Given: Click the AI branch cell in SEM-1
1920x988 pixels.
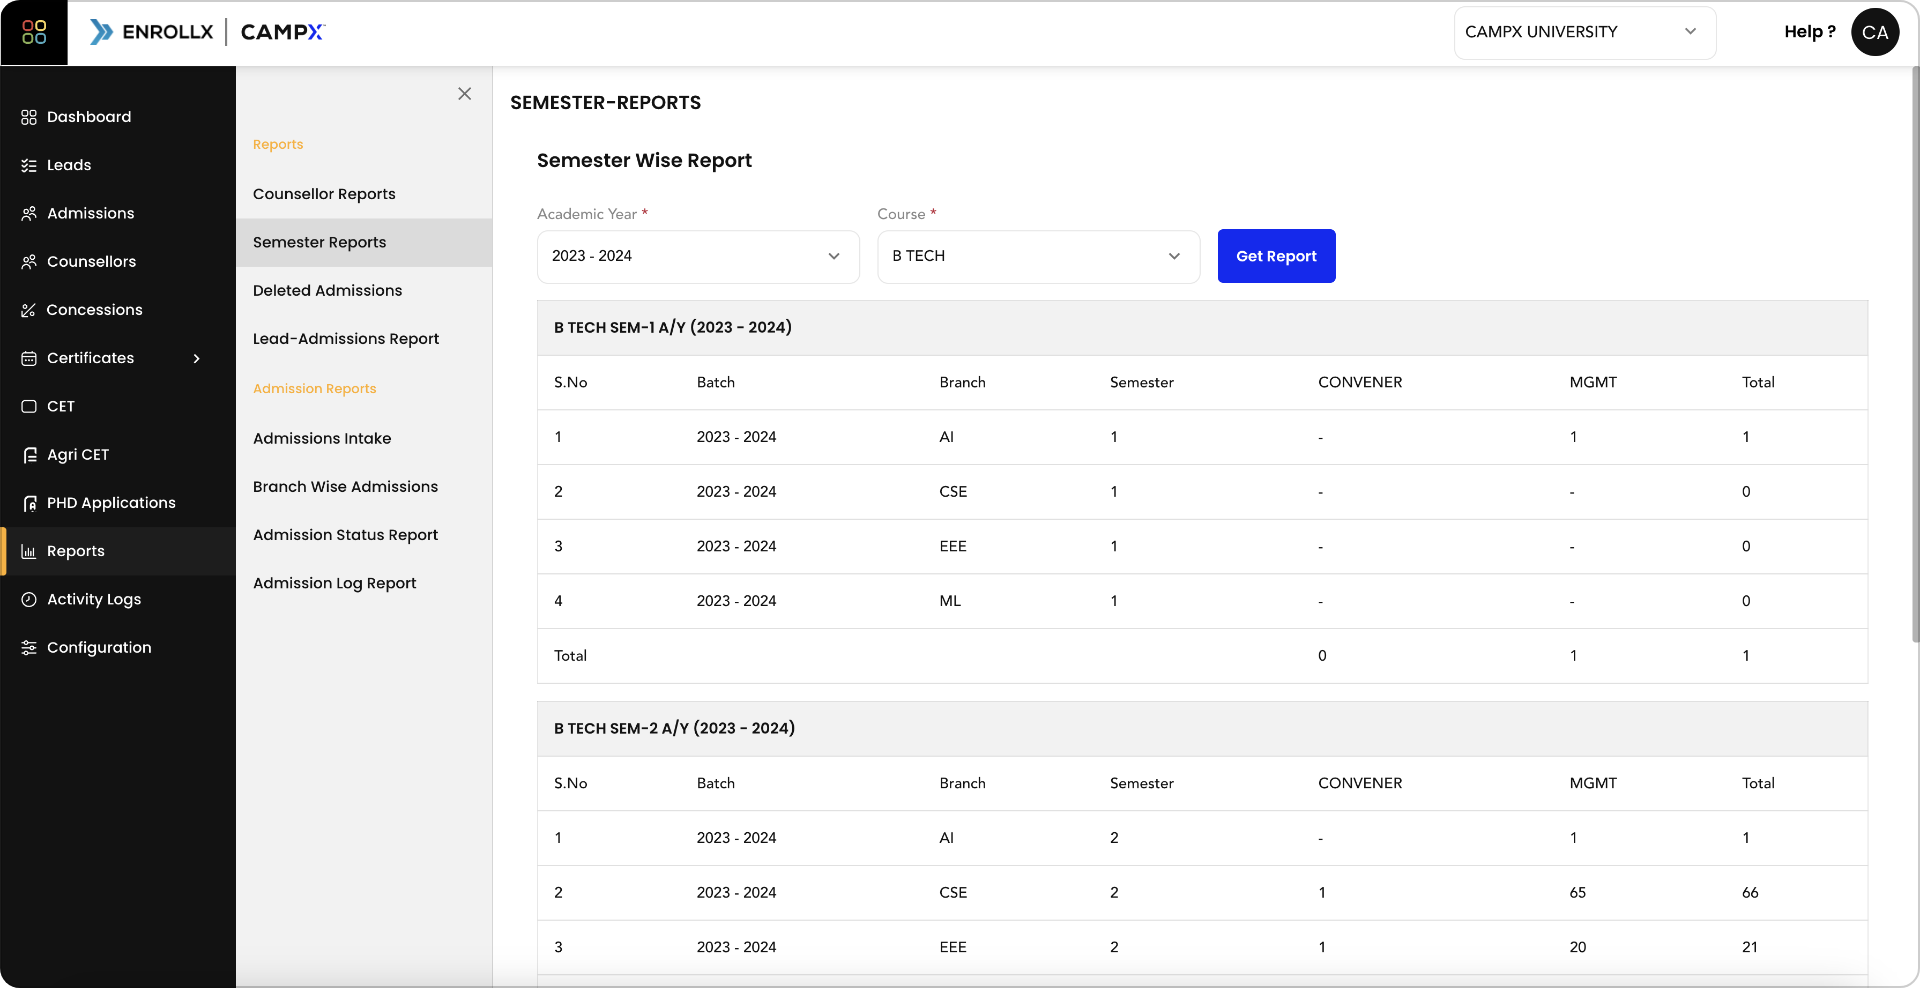Looking at the screenshot, I should coord(946,437).
